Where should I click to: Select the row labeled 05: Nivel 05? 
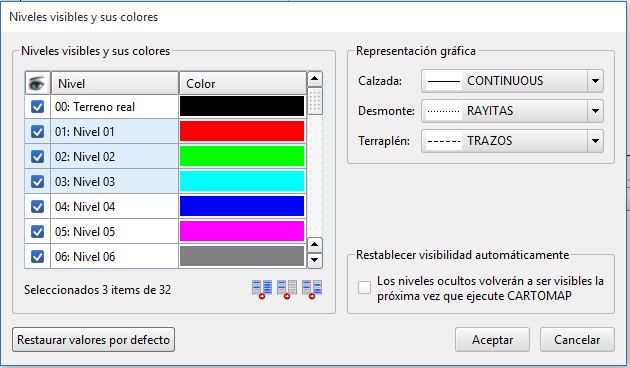tap(115, 231)
